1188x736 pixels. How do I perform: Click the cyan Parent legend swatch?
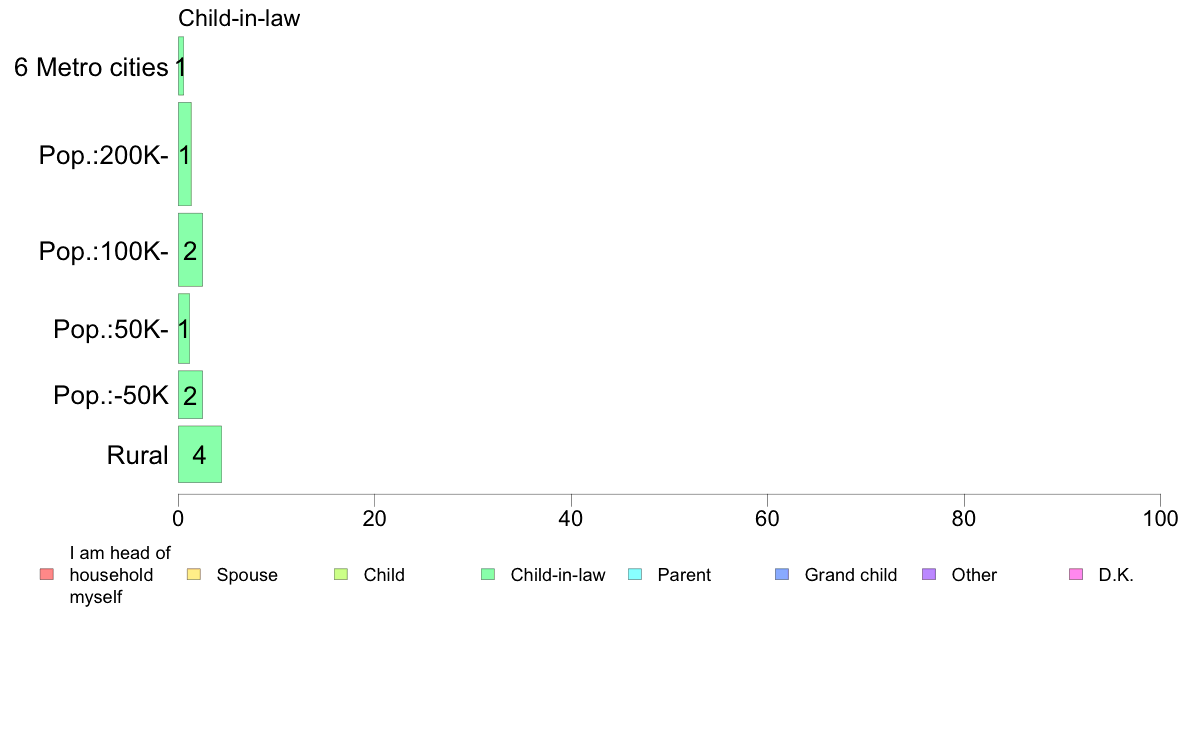pyautogui.click(x=635, y=575)
